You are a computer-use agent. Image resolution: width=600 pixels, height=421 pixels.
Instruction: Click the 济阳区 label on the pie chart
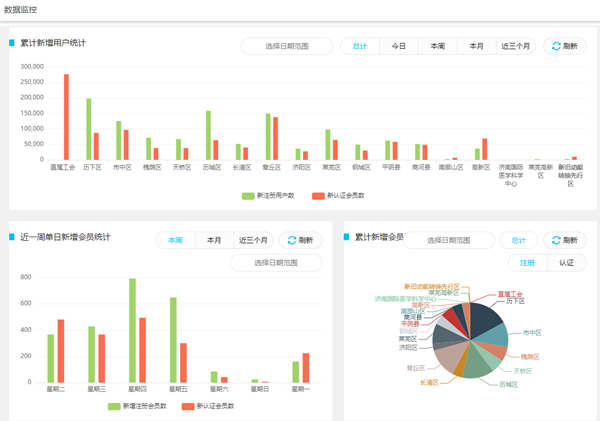pos(408,348)
